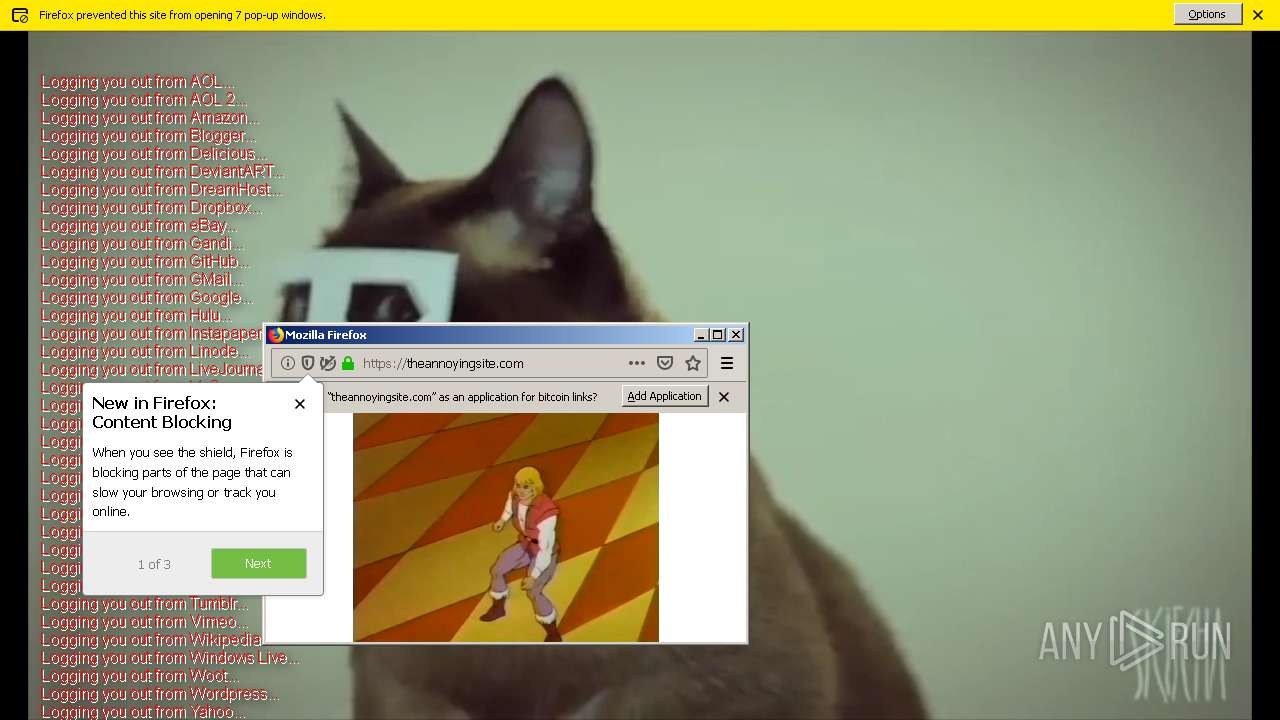This screenshot has width=1280, height=720.
Task: Close the Mozilla Firefox popup window
Action: 736,335
